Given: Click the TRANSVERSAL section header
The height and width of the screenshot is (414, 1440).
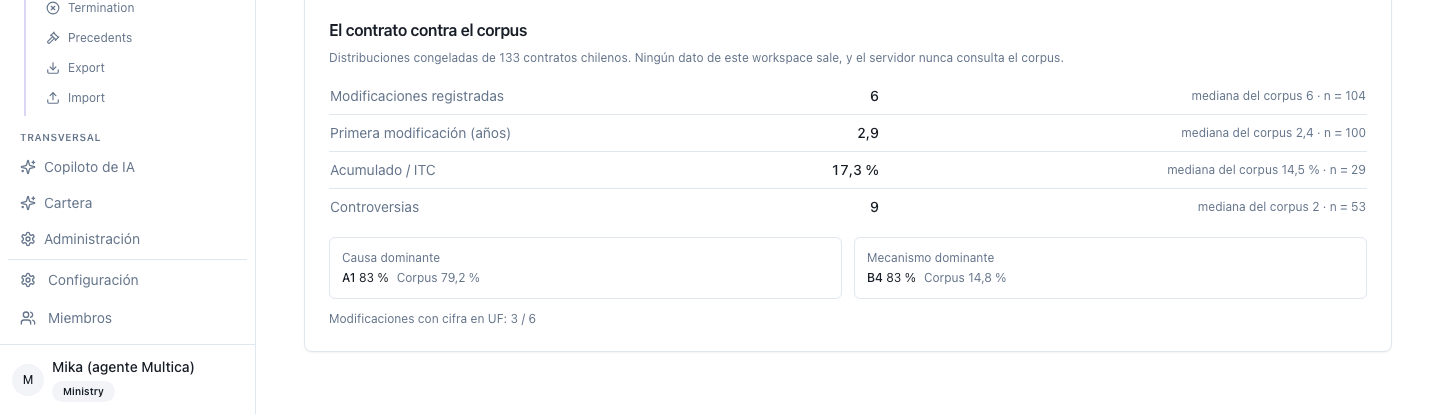Looking at the screenshot, I should click(60, 137).
